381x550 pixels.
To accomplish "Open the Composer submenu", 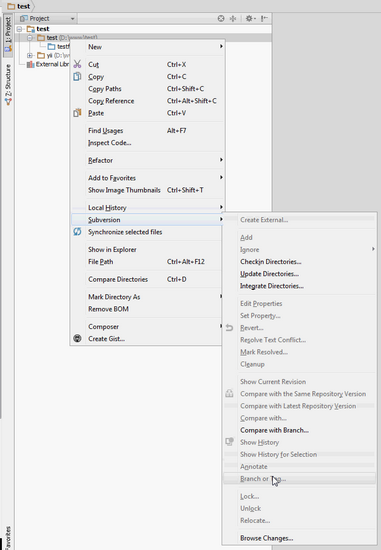I will click(103, 327).
